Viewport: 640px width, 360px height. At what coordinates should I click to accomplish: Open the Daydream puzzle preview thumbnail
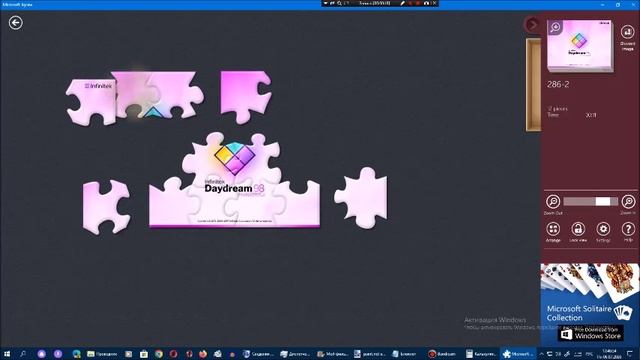(x=580, y=46)
